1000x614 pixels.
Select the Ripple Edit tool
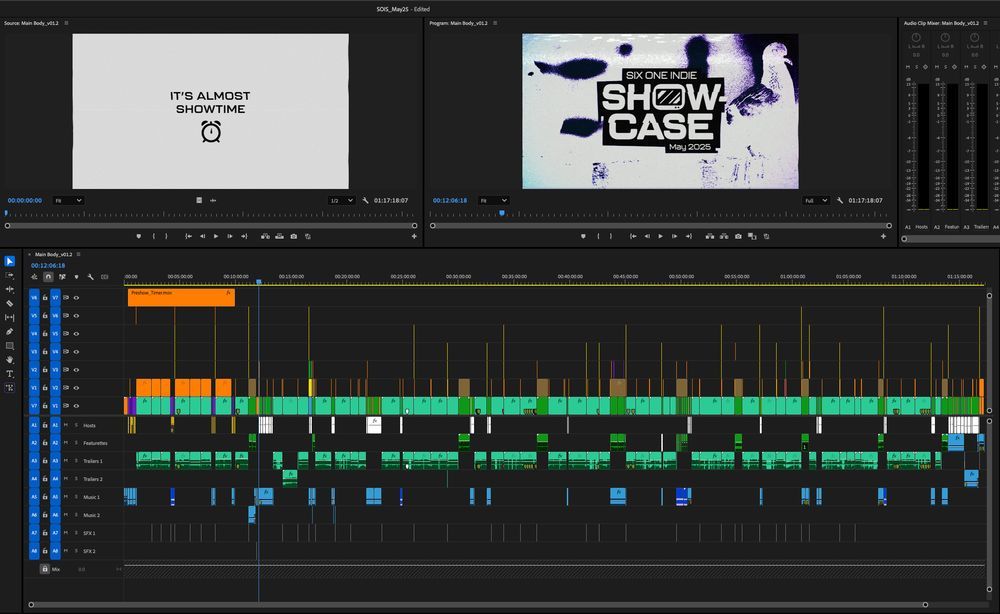(10, 289)
